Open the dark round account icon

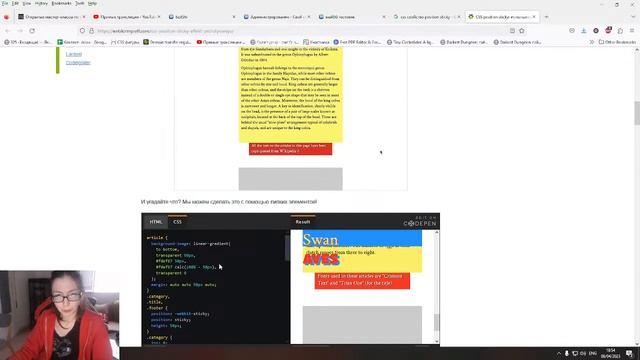point(596,31)
